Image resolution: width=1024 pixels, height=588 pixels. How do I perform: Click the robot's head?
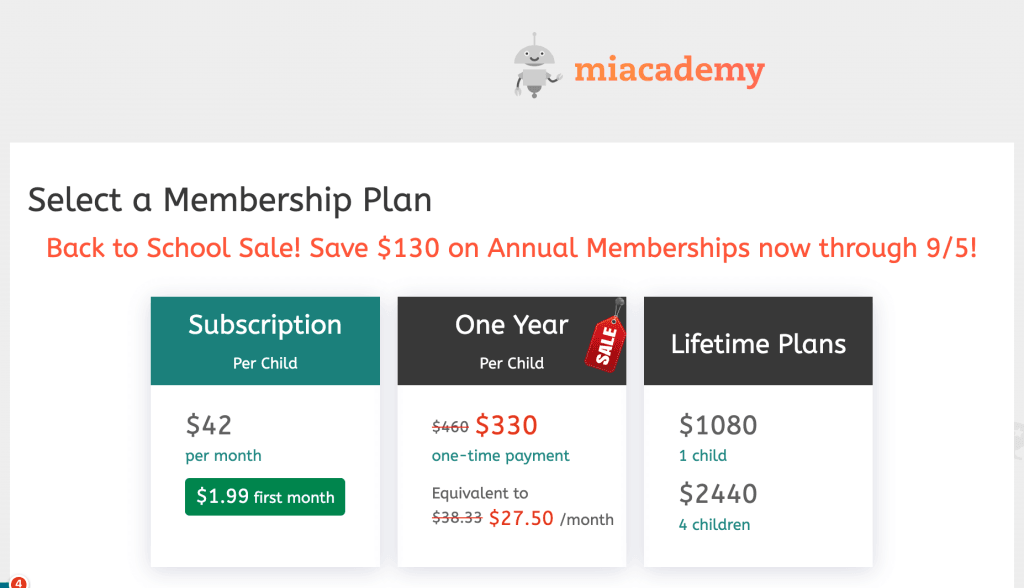pyautogui.click(x=534, y=55)
